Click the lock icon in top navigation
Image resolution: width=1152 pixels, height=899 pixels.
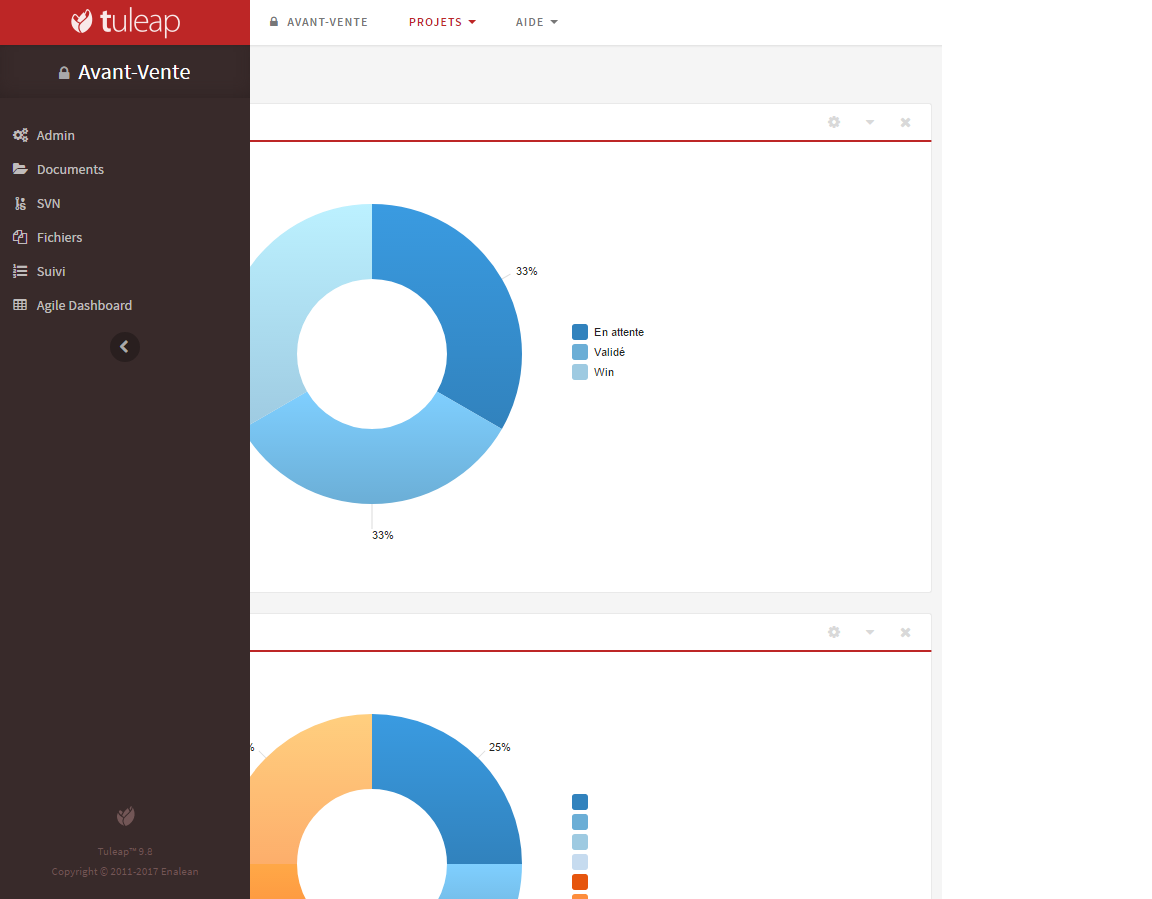[x=274, y=22]
